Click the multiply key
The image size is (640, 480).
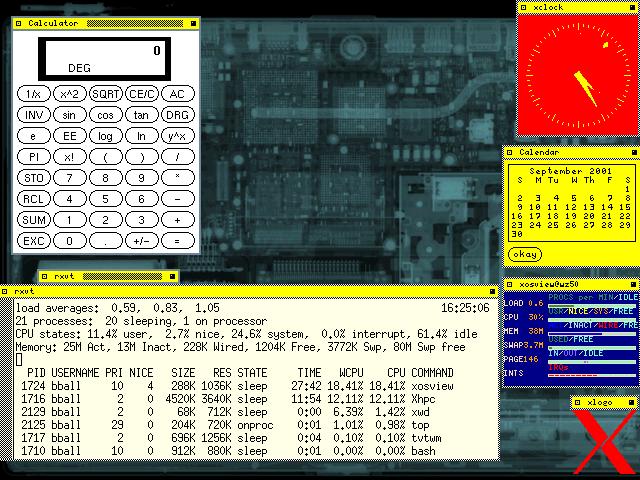click(x=178, y=178)
